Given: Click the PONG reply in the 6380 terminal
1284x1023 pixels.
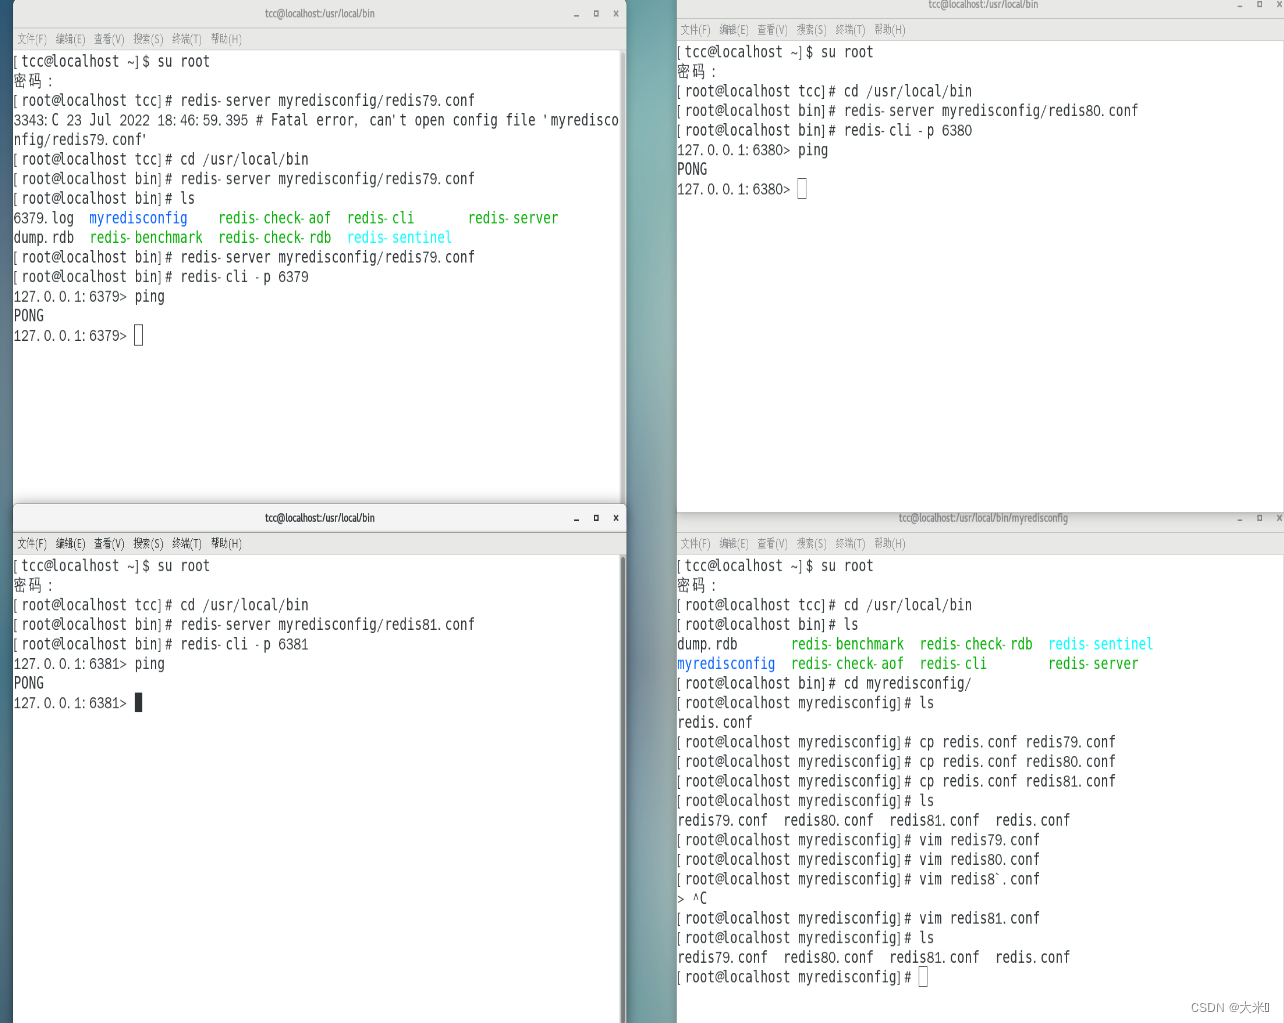Looking at the screenshot, I should click(x=692, y=169).
